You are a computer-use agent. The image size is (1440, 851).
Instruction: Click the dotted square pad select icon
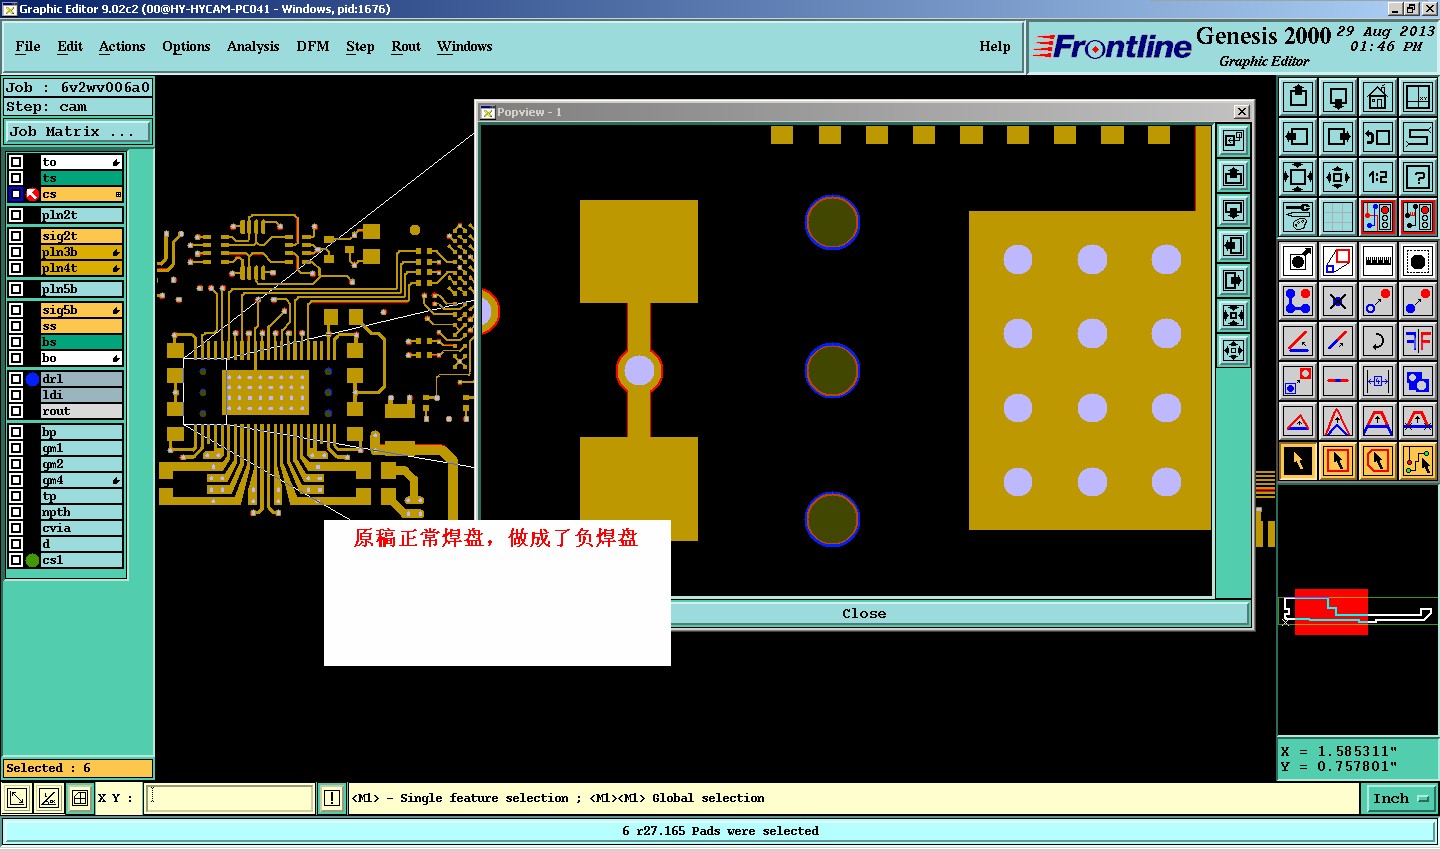click(1418, 261)
